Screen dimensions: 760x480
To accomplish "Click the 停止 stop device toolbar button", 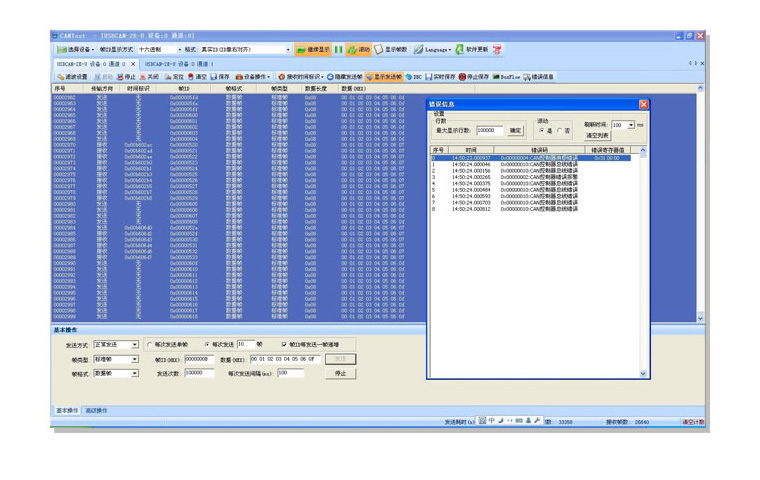I will (127, 77).
